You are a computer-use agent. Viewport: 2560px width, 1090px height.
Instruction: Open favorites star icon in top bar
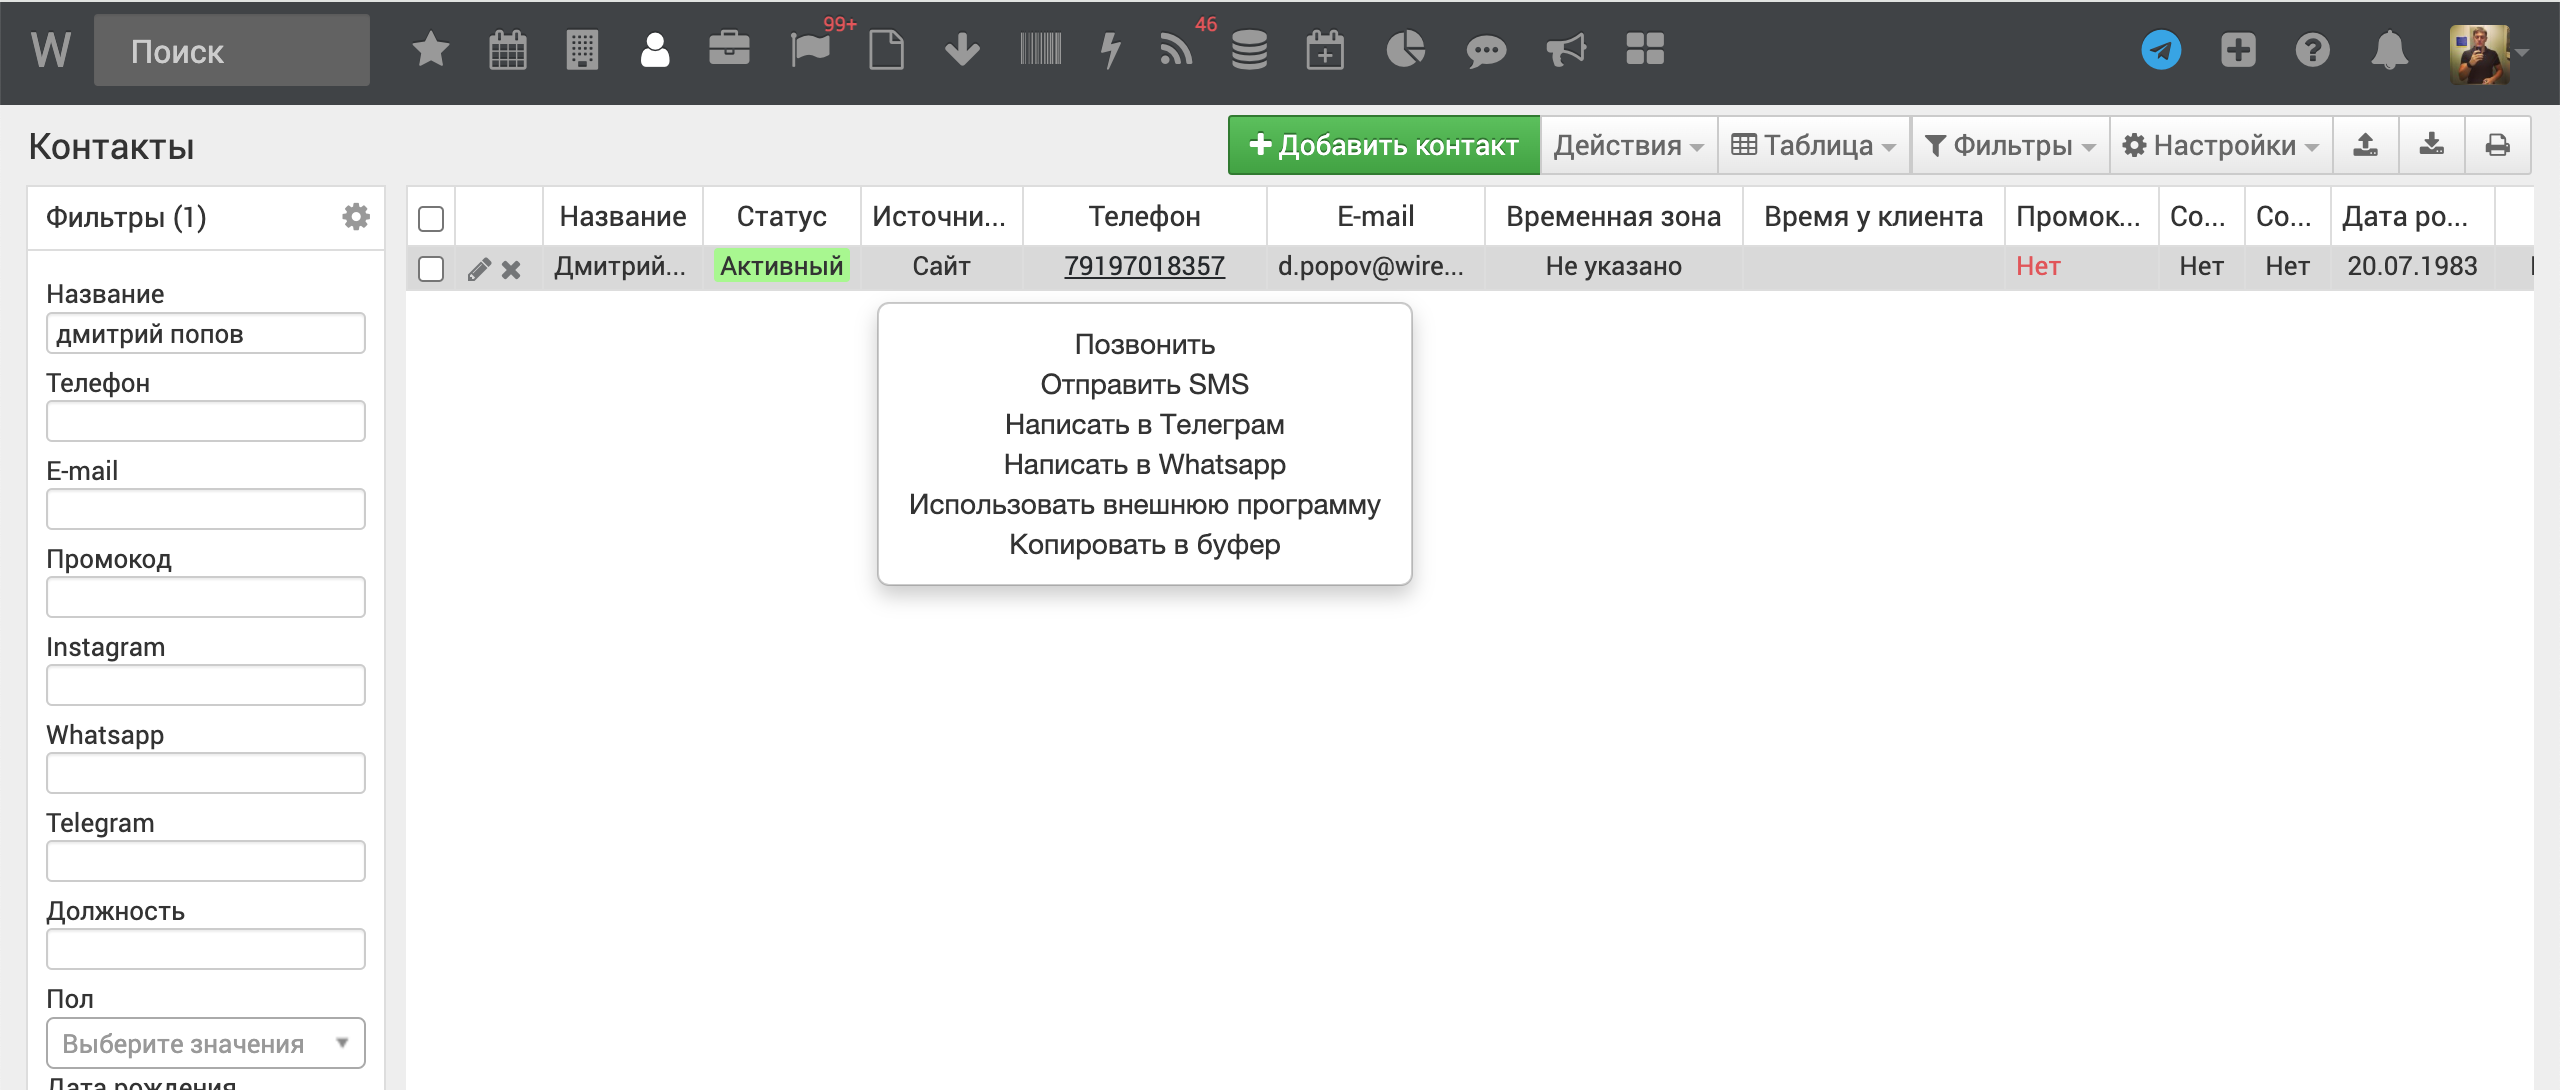(430, 49)
